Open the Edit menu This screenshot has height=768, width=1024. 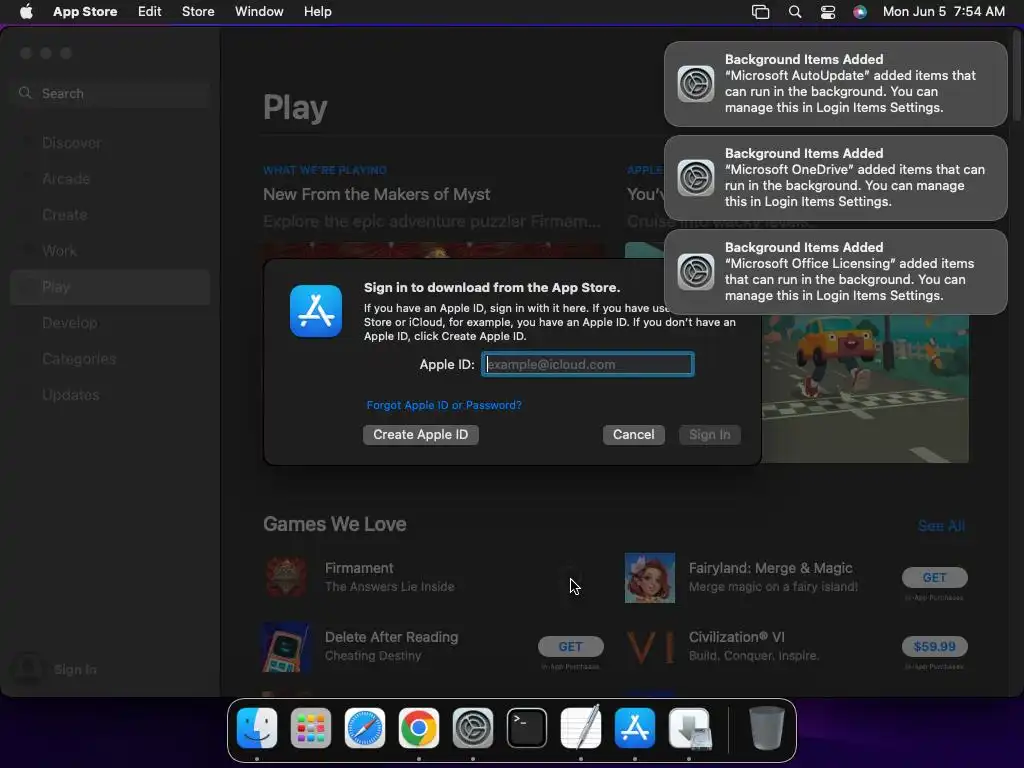pos(150,11)
